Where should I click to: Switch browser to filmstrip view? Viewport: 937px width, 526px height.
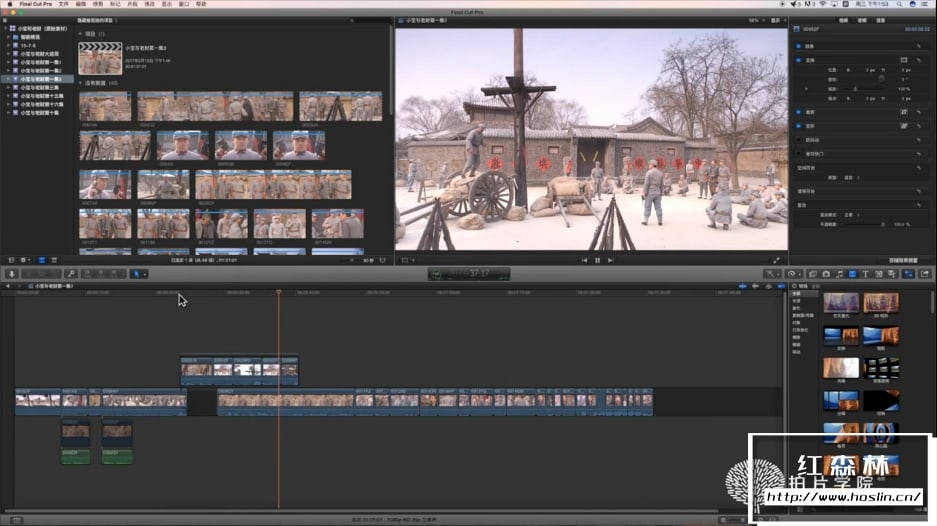pos(42,261)
